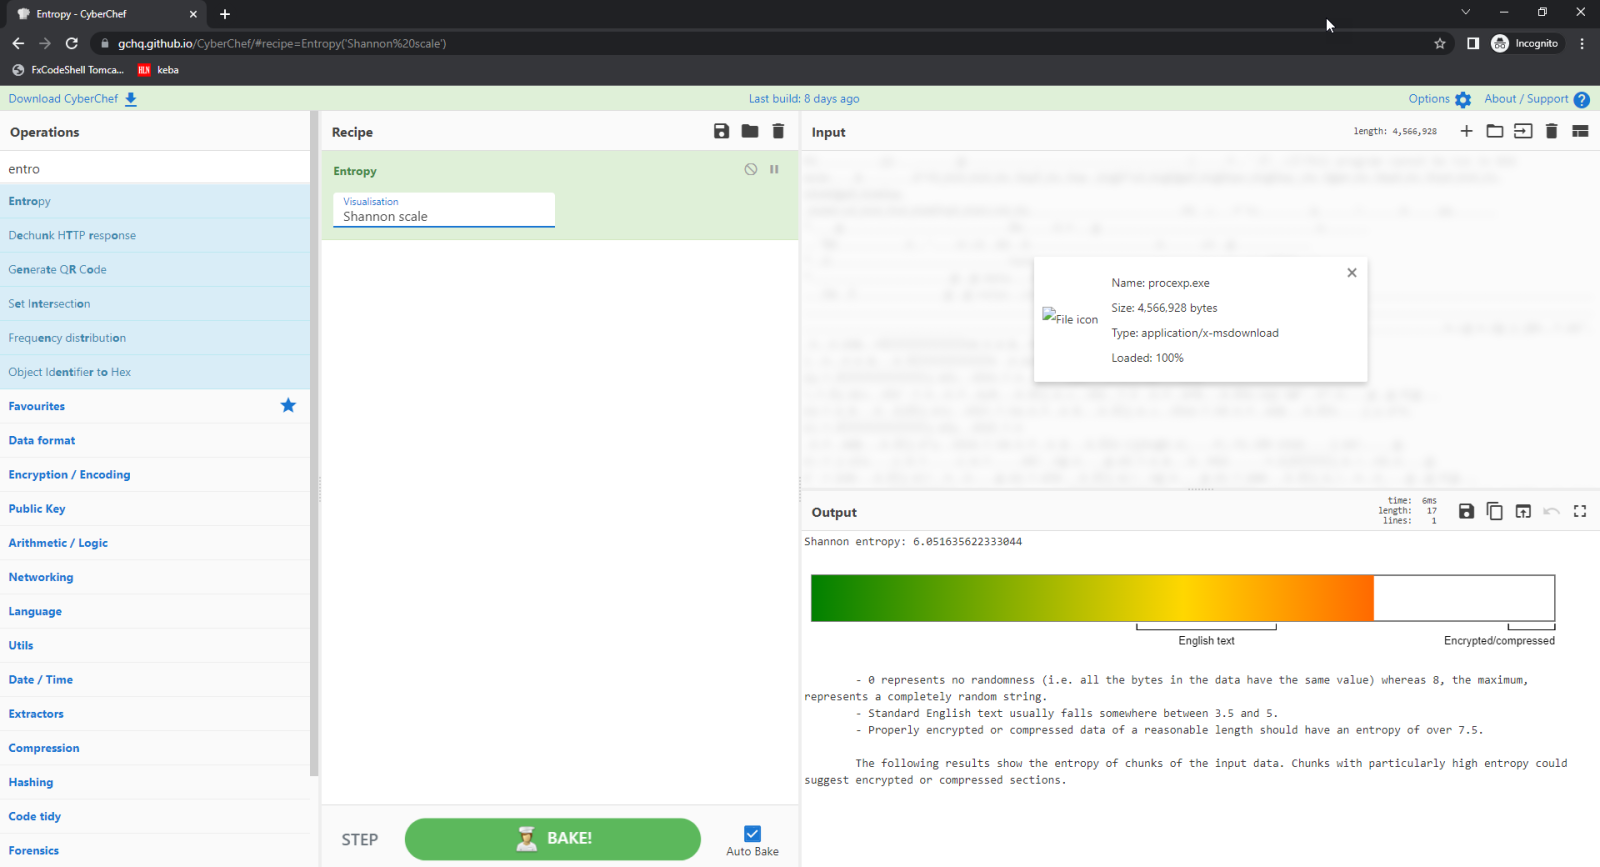Save the recipe using the disk icon

tap(721, 131)
